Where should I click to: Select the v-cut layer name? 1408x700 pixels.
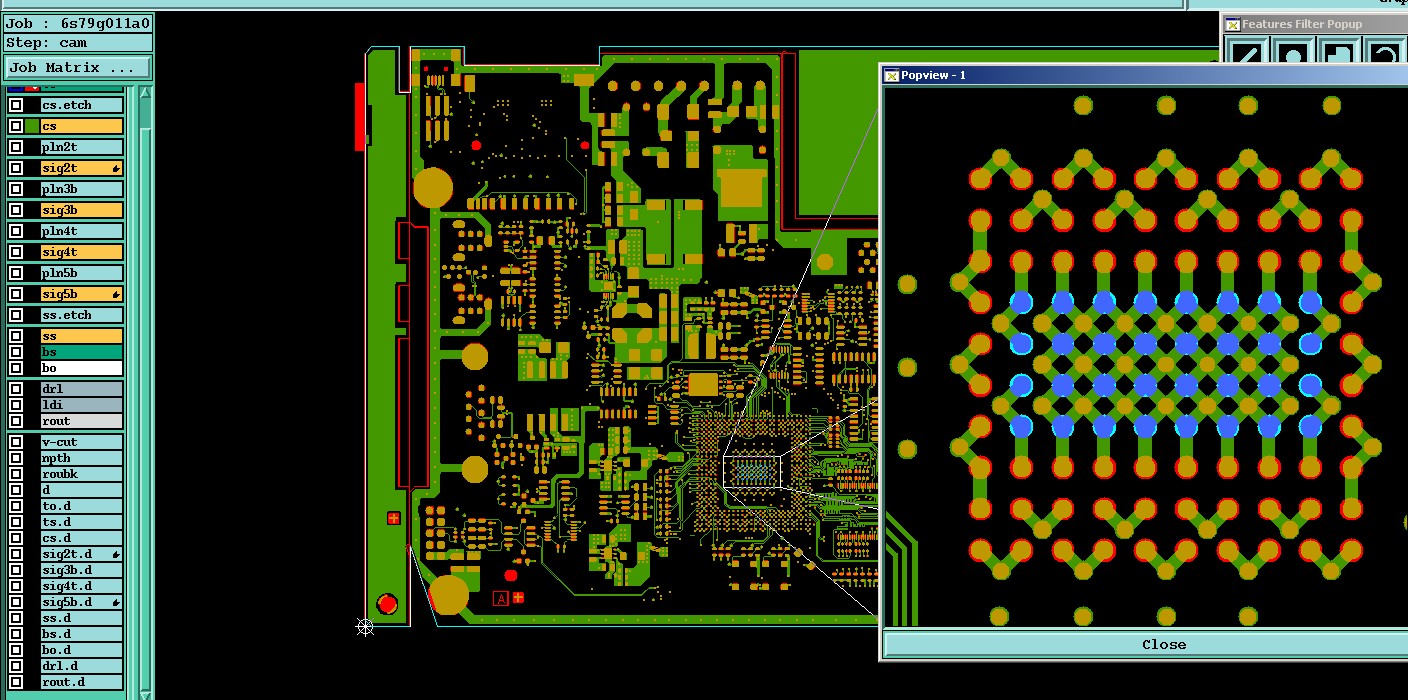[x=82, y=442]
